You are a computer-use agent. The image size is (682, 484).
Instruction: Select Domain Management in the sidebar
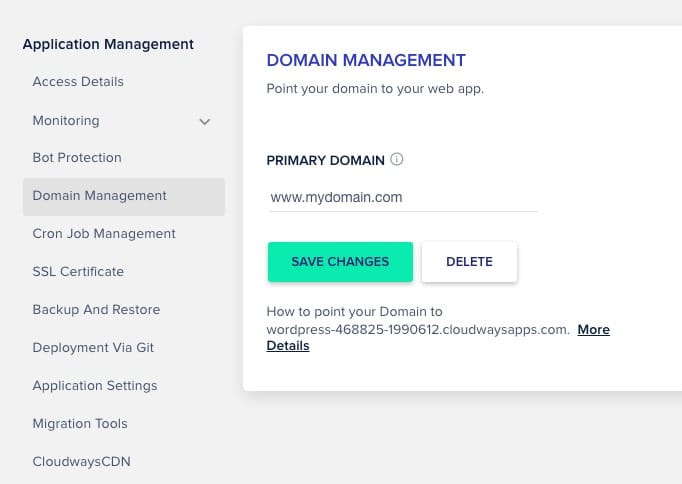point(100,196)
